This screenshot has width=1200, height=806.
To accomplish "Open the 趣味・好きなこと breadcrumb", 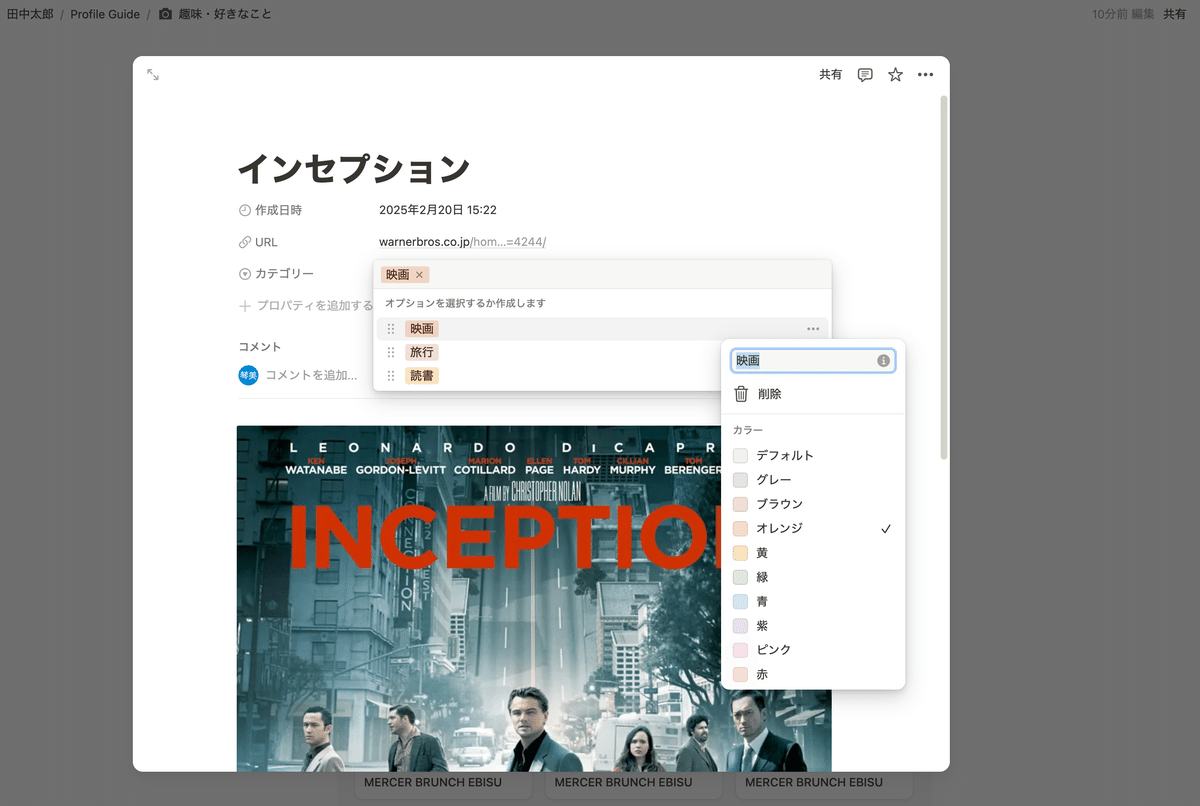I will (x=225, y=14).
